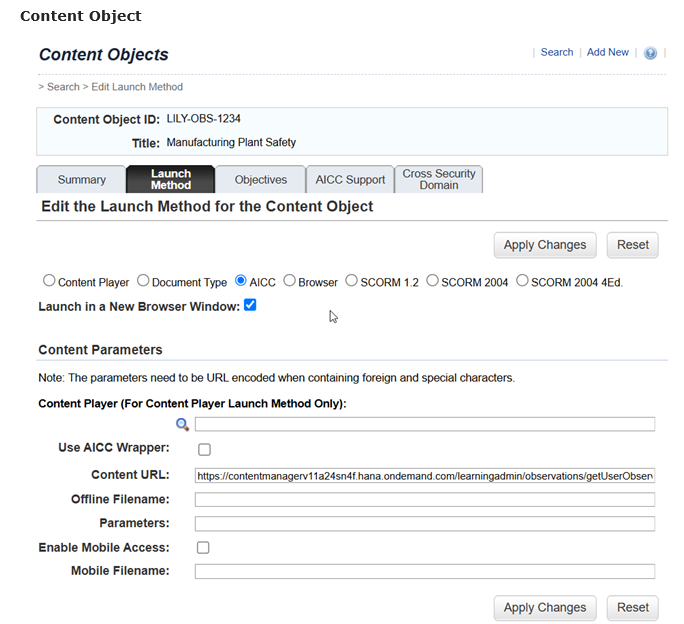This screenshot has width=684, height=624.
Task: Focus the Offline Filename text field
Action: pyautogui.click(x=424, y=499)
